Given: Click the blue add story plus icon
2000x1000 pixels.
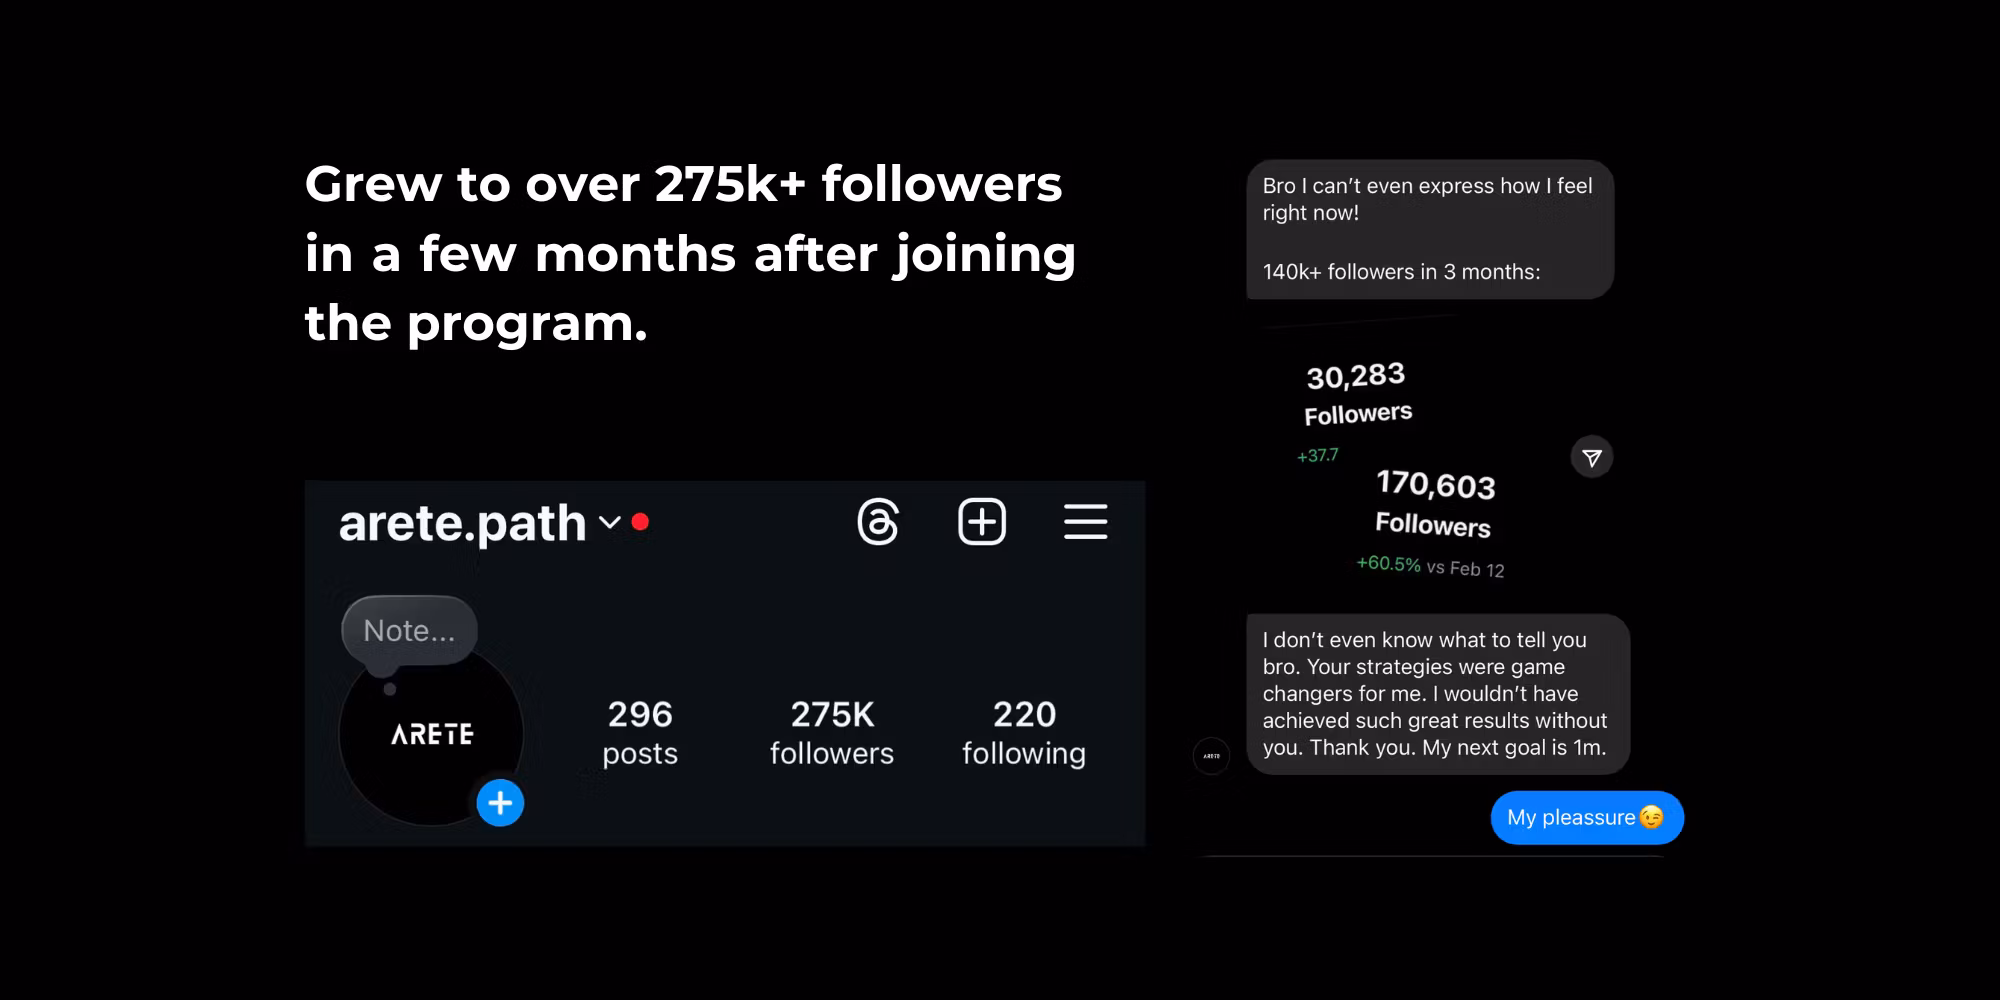Looking at the screenshot, I should pyautogui.click(x=500, y=803).
